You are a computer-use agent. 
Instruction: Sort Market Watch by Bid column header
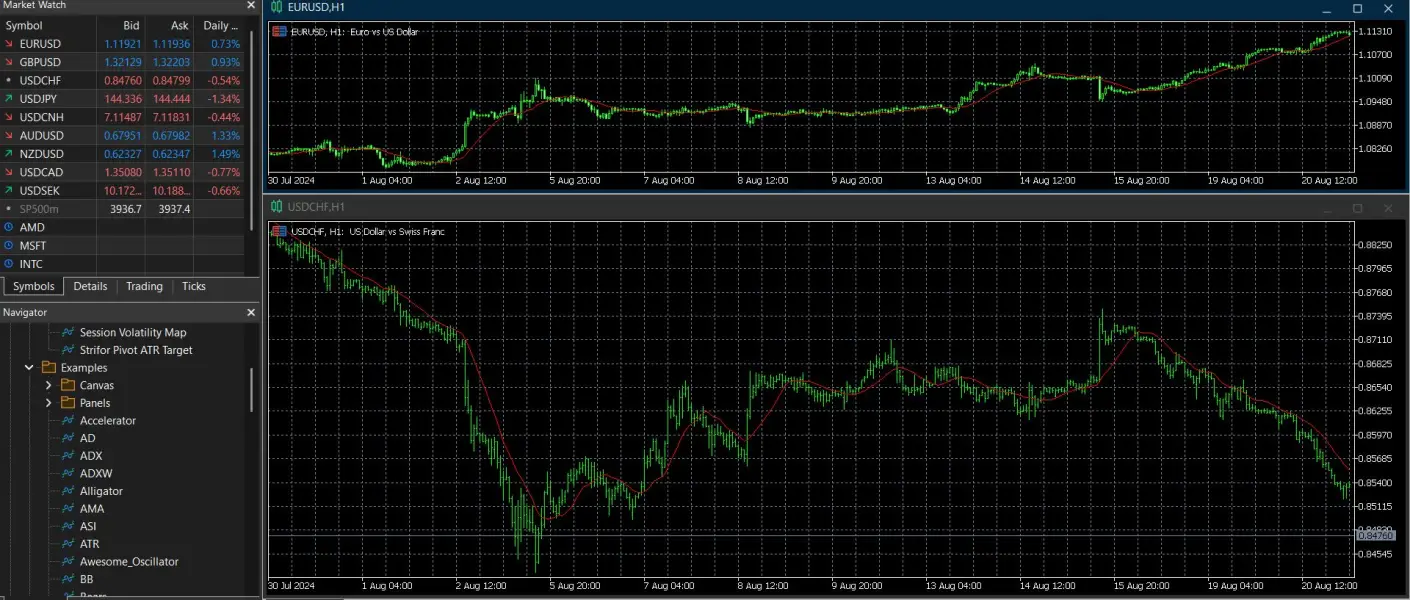[x=130, y=25]
